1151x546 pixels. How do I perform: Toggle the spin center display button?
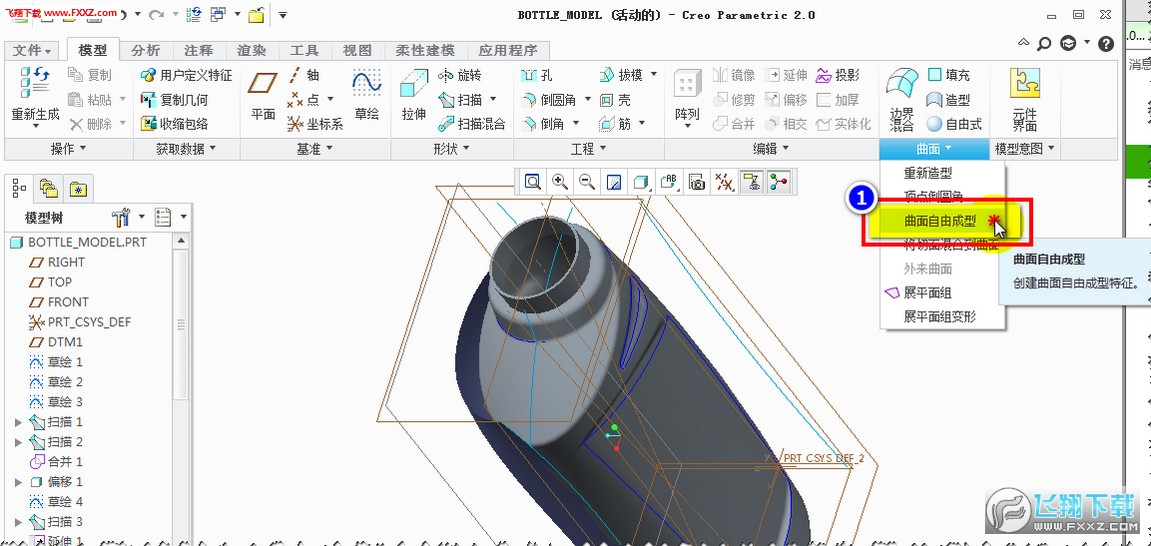pos(778,182)
